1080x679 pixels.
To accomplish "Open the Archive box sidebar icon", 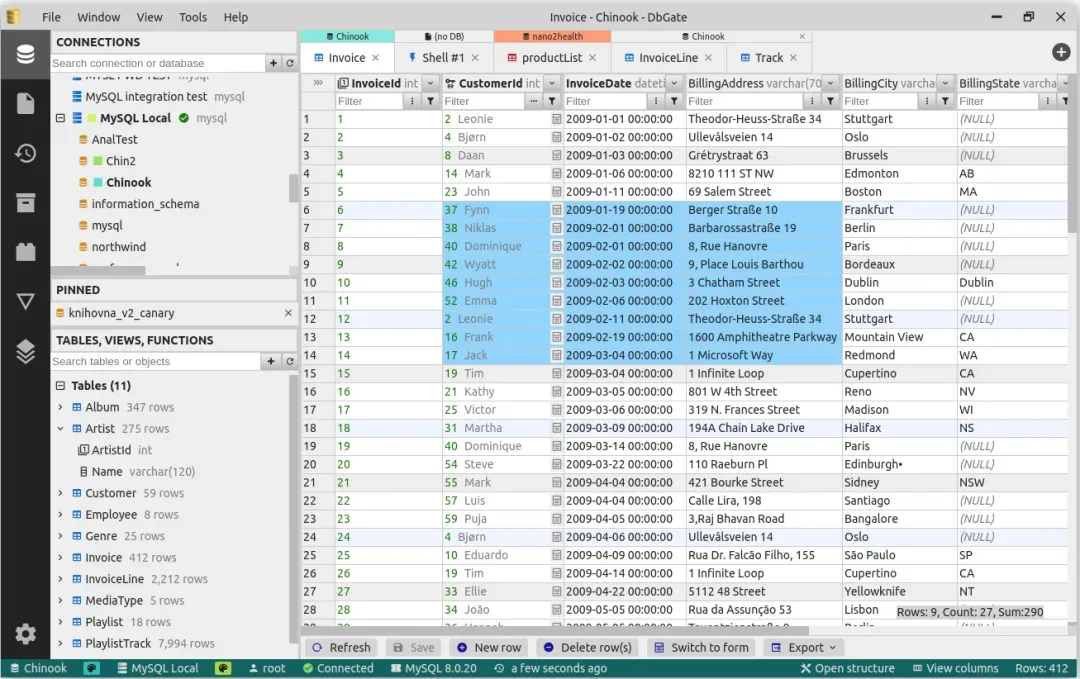I will (x=25, y=203).
